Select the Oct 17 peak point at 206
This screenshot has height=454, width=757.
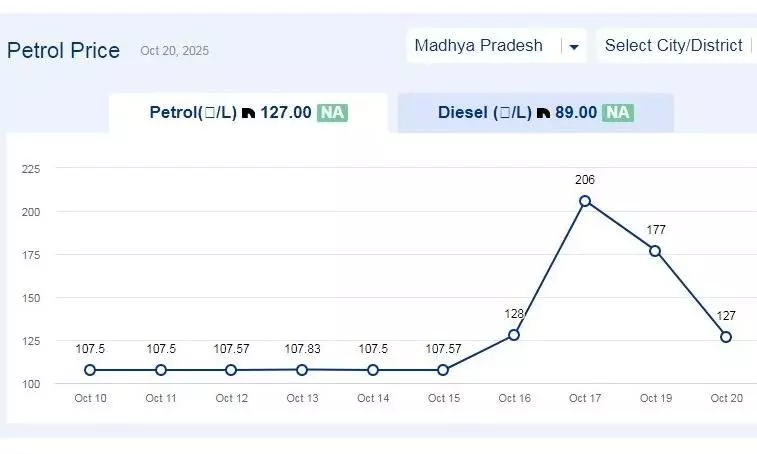point(585,201)
